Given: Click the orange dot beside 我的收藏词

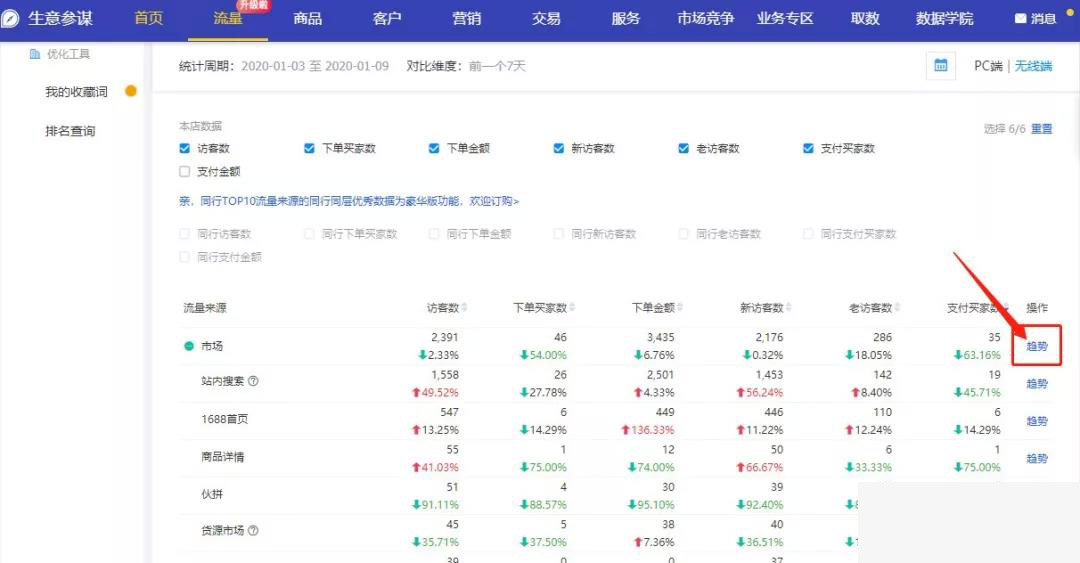Looking at the screenshot, I should pyautogui.click(x=130, y=92).
